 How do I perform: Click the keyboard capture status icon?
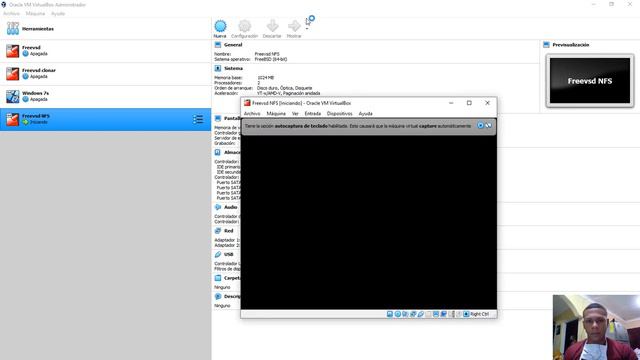pyautogui.click(x=466, y=314)
